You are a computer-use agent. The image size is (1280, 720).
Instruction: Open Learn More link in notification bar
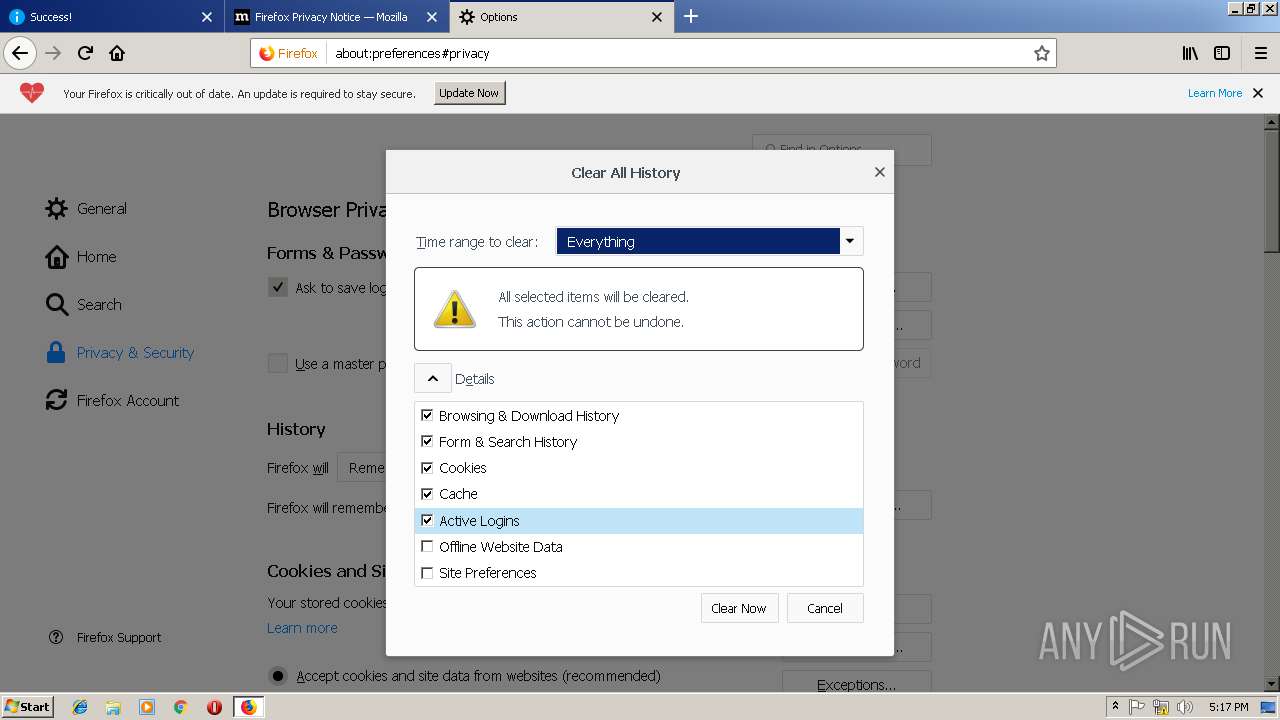(x=1215, y=93)
